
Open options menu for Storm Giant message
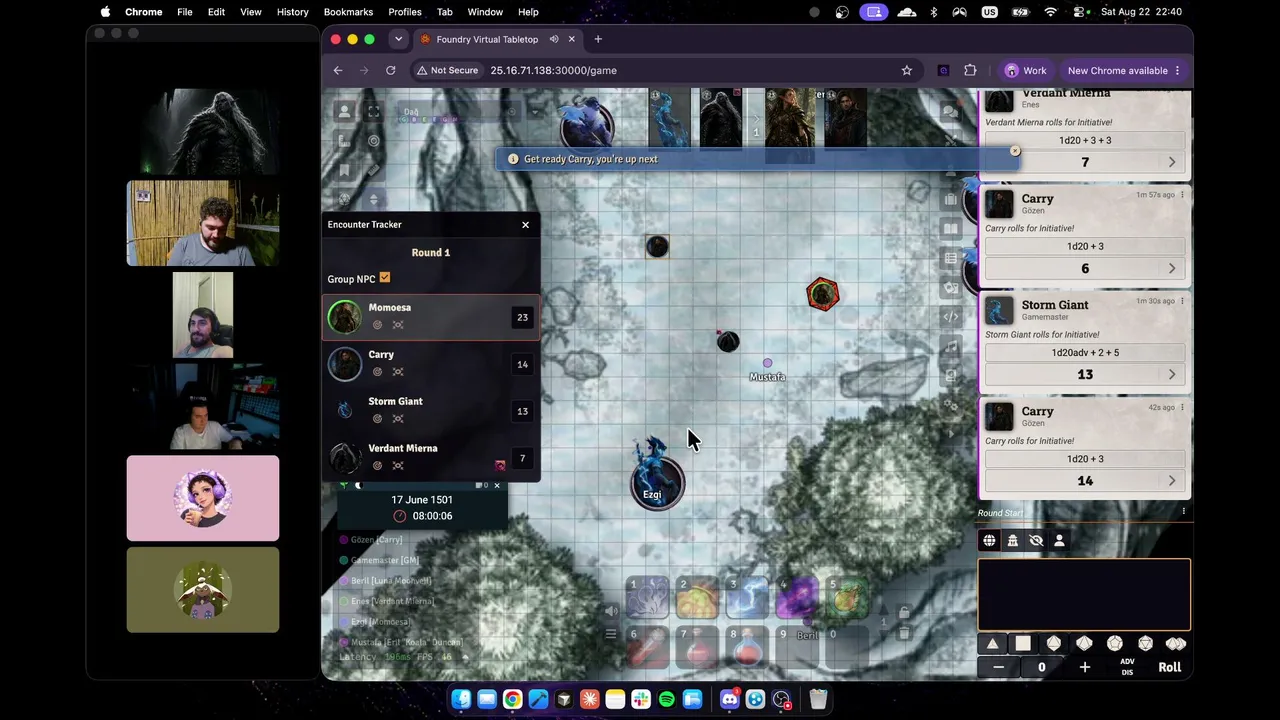click(x=1183, y=301)
